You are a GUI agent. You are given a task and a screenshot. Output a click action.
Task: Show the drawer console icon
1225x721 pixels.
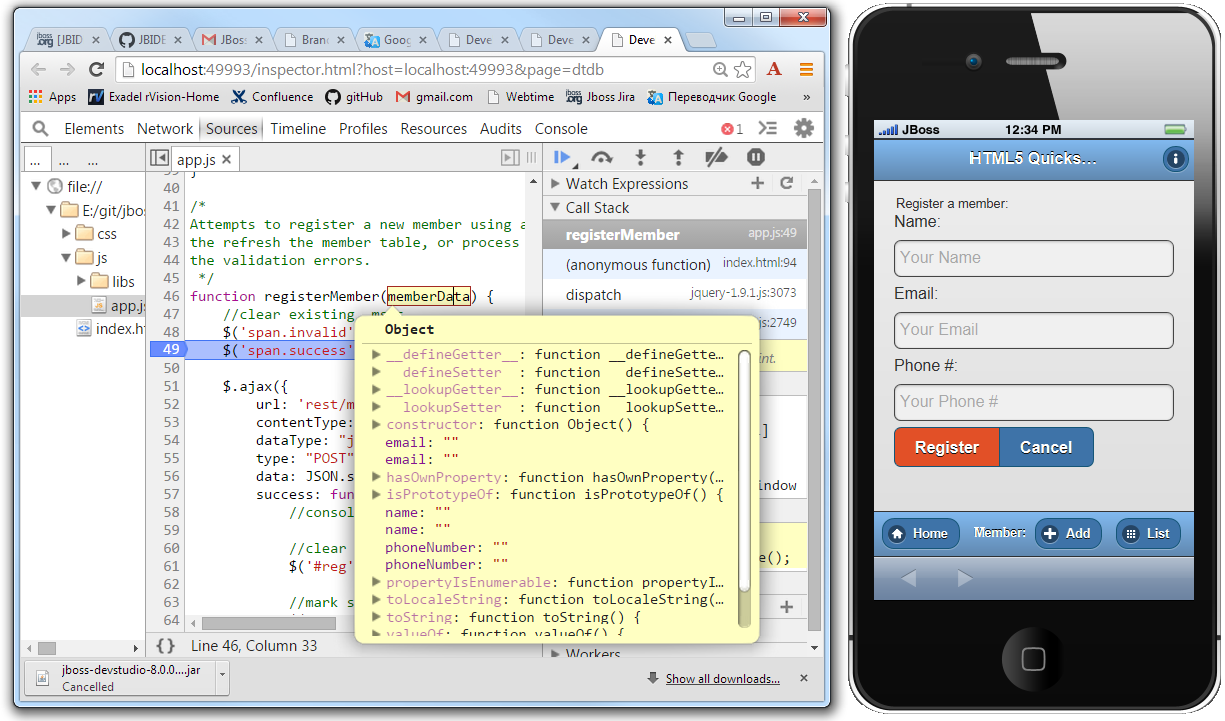(x=768, y=128)
